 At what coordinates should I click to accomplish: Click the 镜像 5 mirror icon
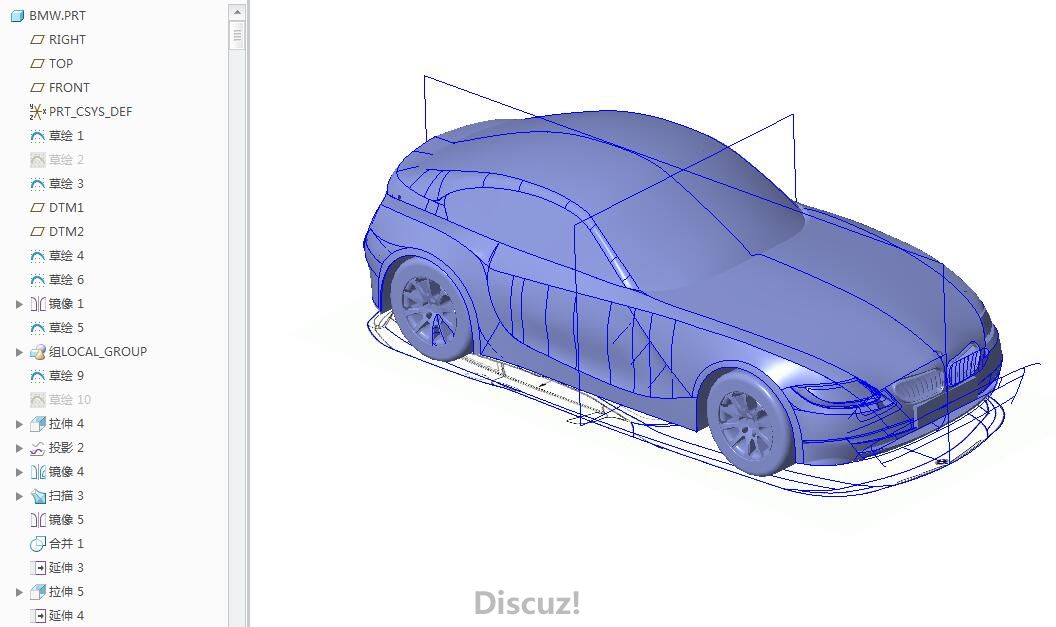38,520
